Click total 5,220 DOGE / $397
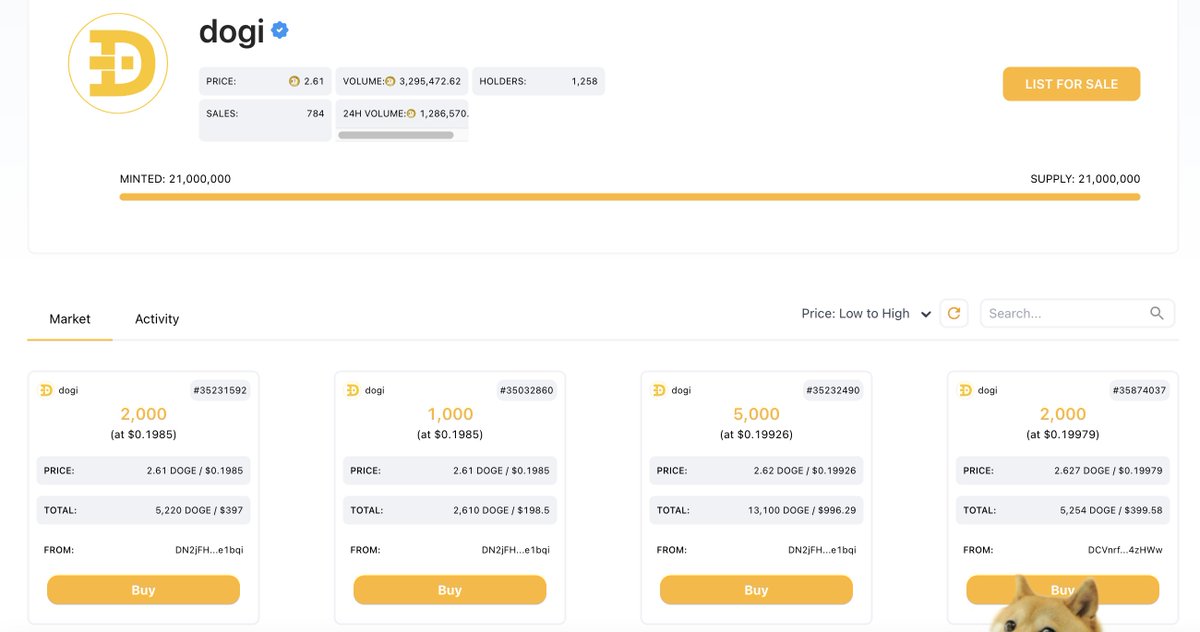 click(x=199, y=510)
